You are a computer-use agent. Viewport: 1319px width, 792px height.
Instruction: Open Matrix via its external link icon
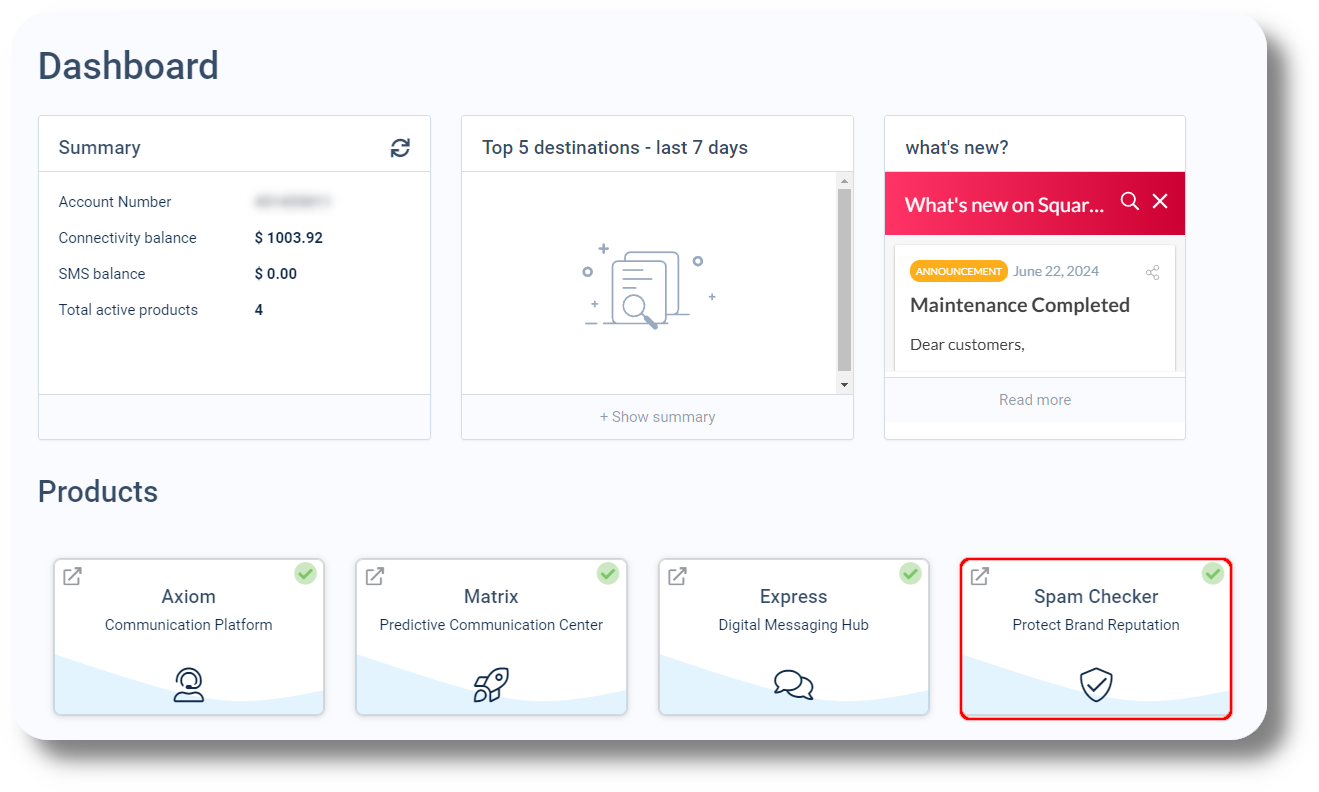coord(375,577)
